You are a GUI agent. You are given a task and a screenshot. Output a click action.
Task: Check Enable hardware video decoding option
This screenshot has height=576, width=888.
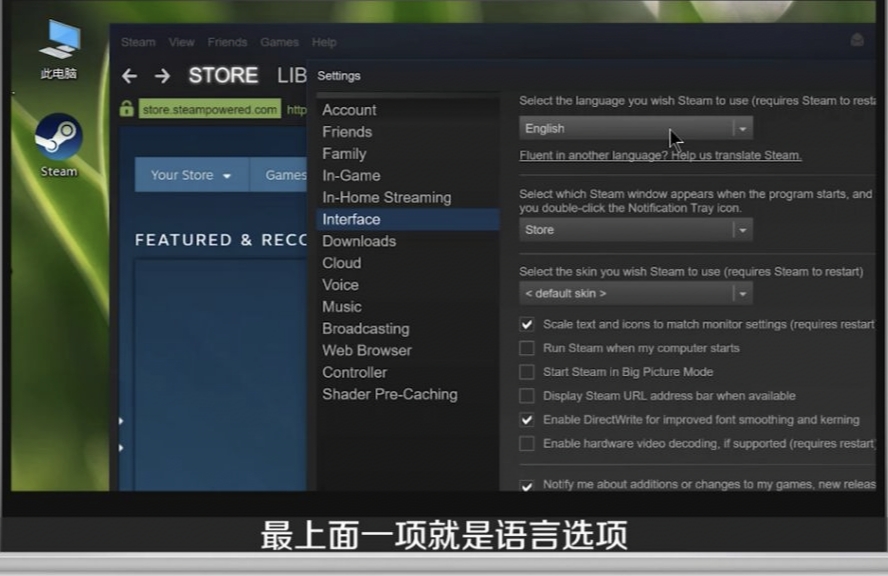[x=527, y=443]
